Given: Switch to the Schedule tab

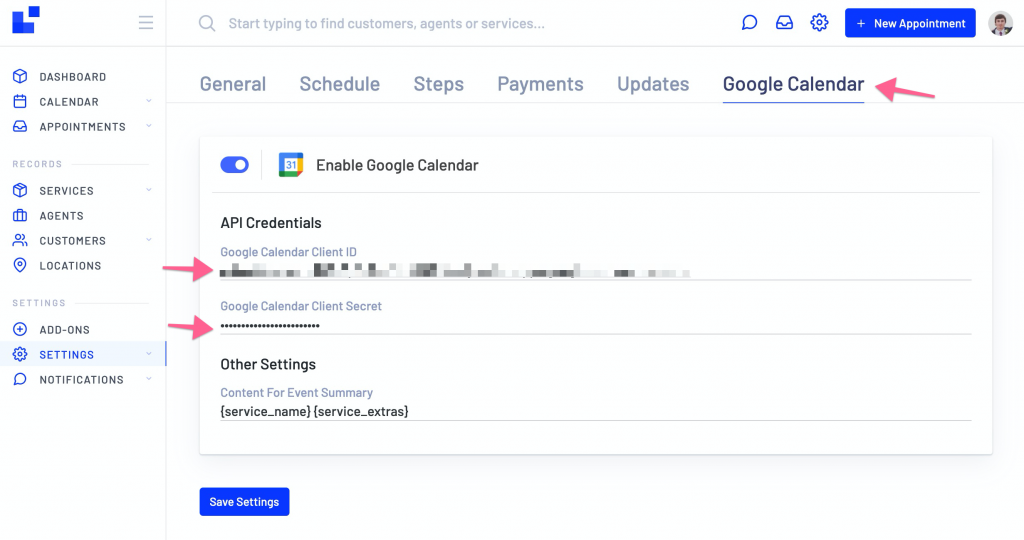Looking at the screenshot, I should (x=340, y=84).
